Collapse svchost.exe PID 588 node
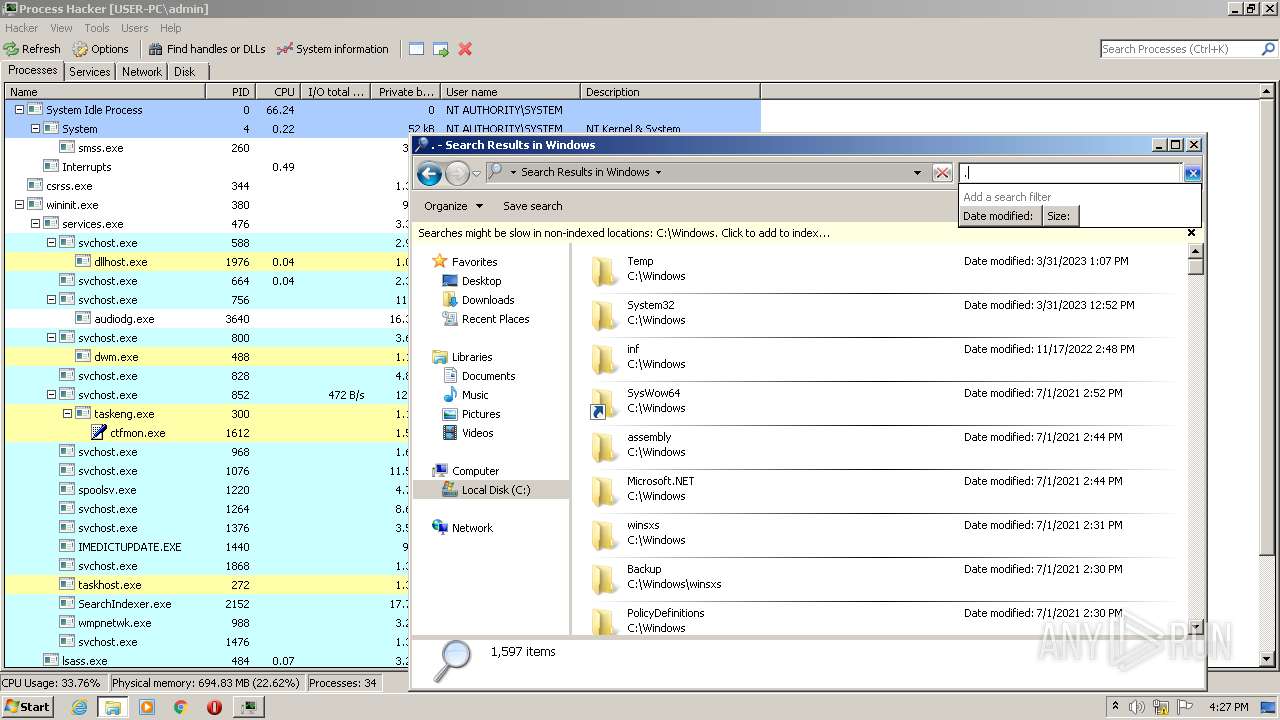The height and width of the screenshot is (720, 1280). point(51,243)
